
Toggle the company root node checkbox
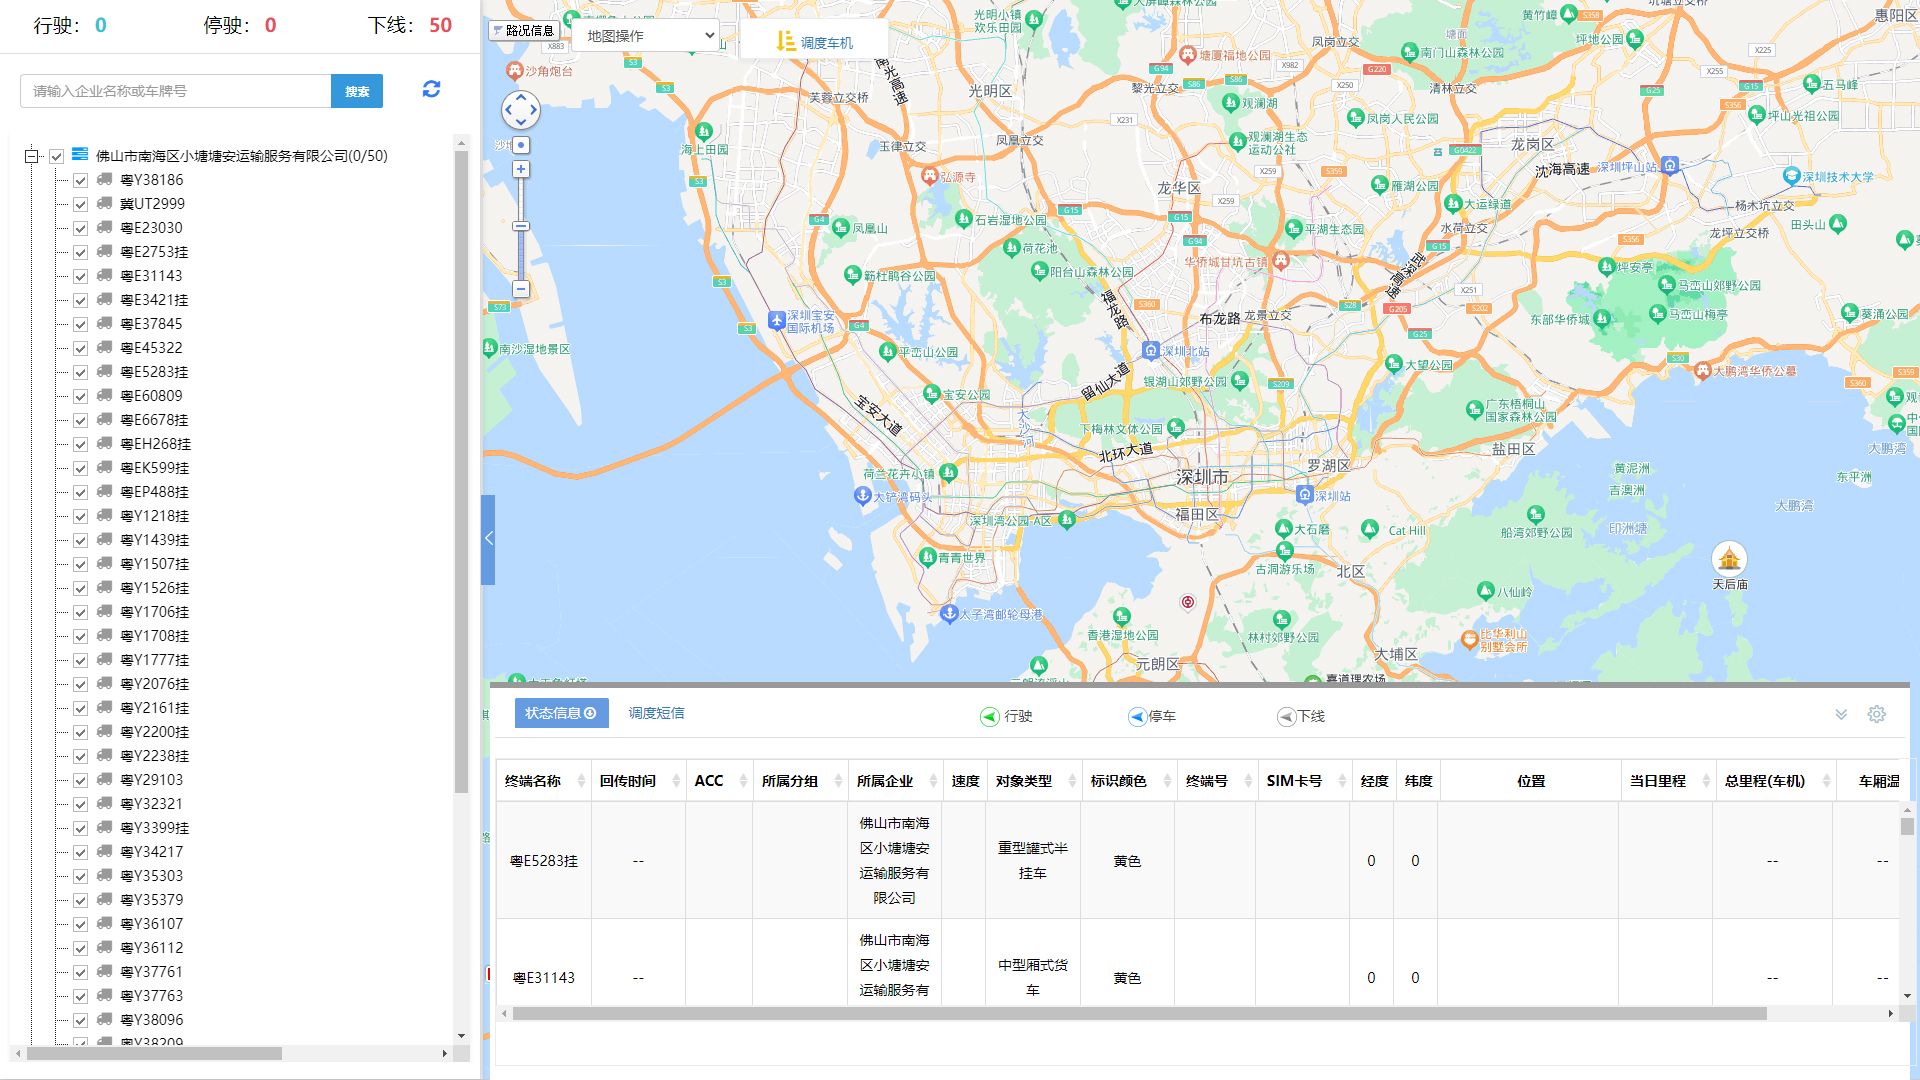57,156
